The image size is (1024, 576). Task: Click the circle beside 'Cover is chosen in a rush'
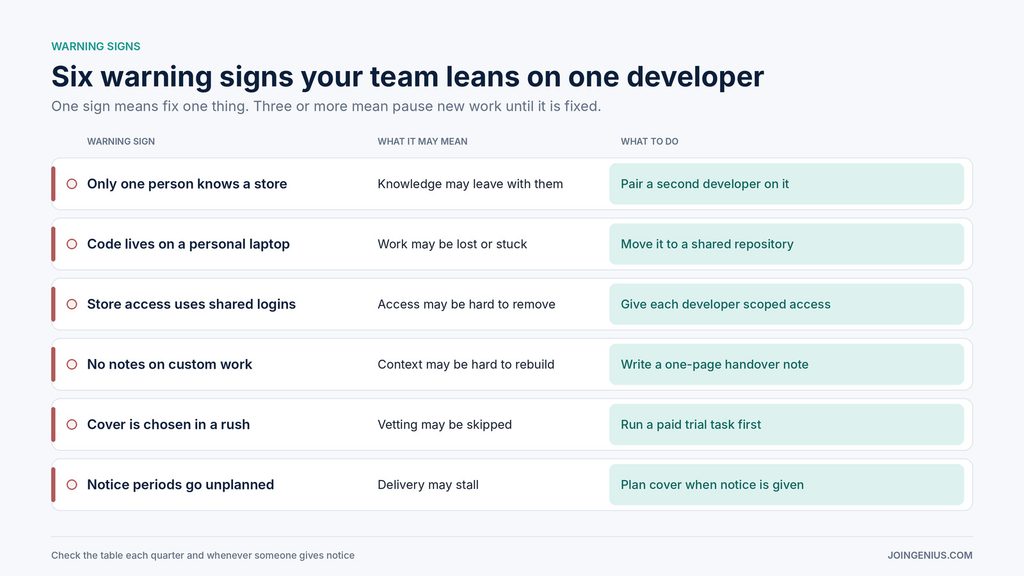click(x=72, y=424)
